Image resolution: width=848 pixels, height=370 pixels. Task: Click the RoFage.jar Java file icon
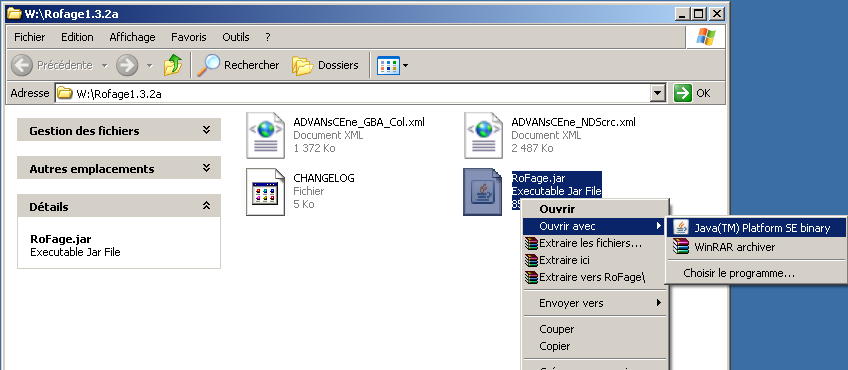[x=484, y=191]
